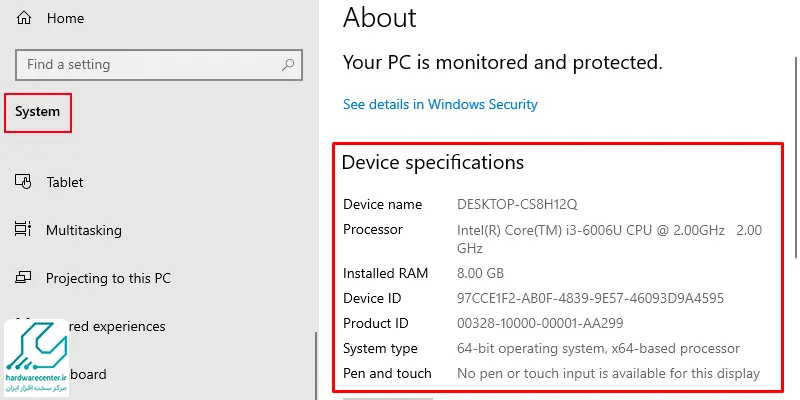
Task: Click the Multitasking icon
Action: coord(23,230)
